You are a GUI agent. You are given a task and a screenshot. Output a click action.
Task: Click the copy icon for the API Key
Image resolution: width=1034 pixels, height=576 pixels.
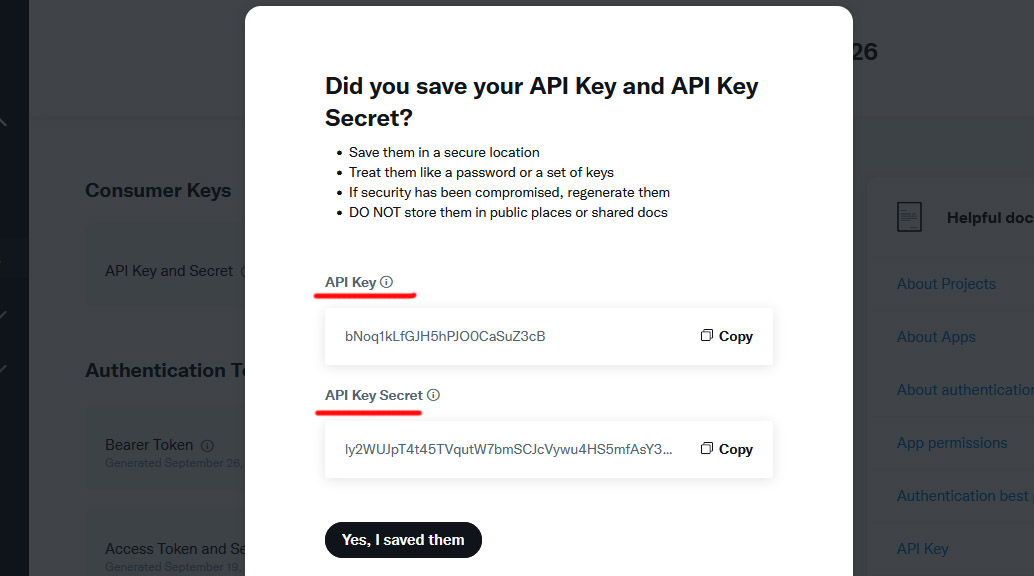[x=707, y=336]
